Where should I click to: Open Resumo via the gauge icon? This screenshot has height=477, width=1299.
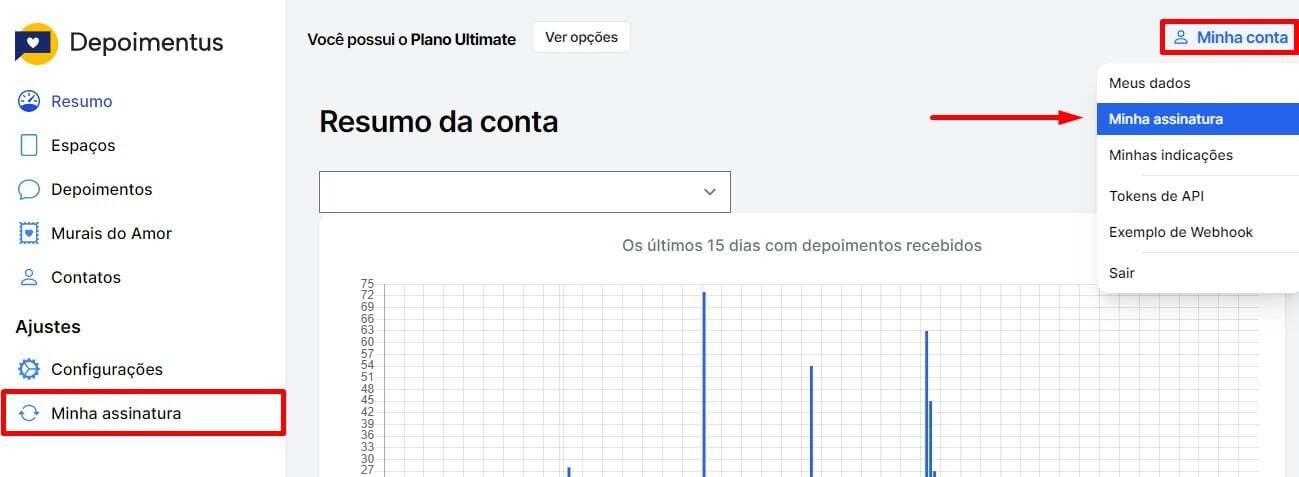tap(29, 101)
